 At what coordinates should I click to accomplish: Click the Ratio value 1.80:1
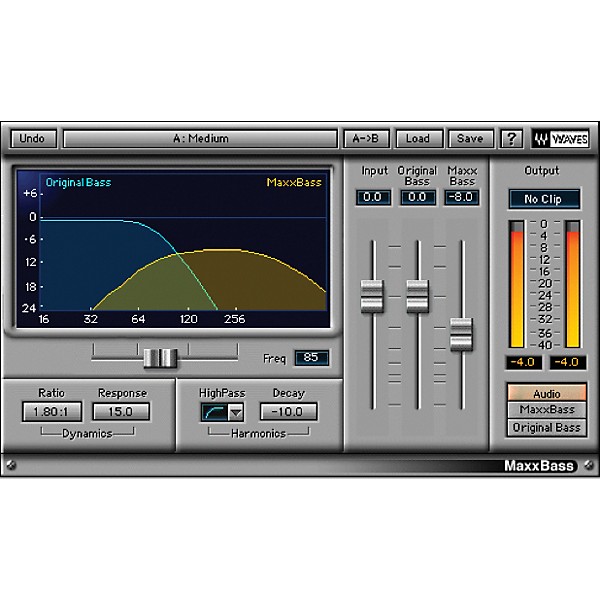(52, 412)
